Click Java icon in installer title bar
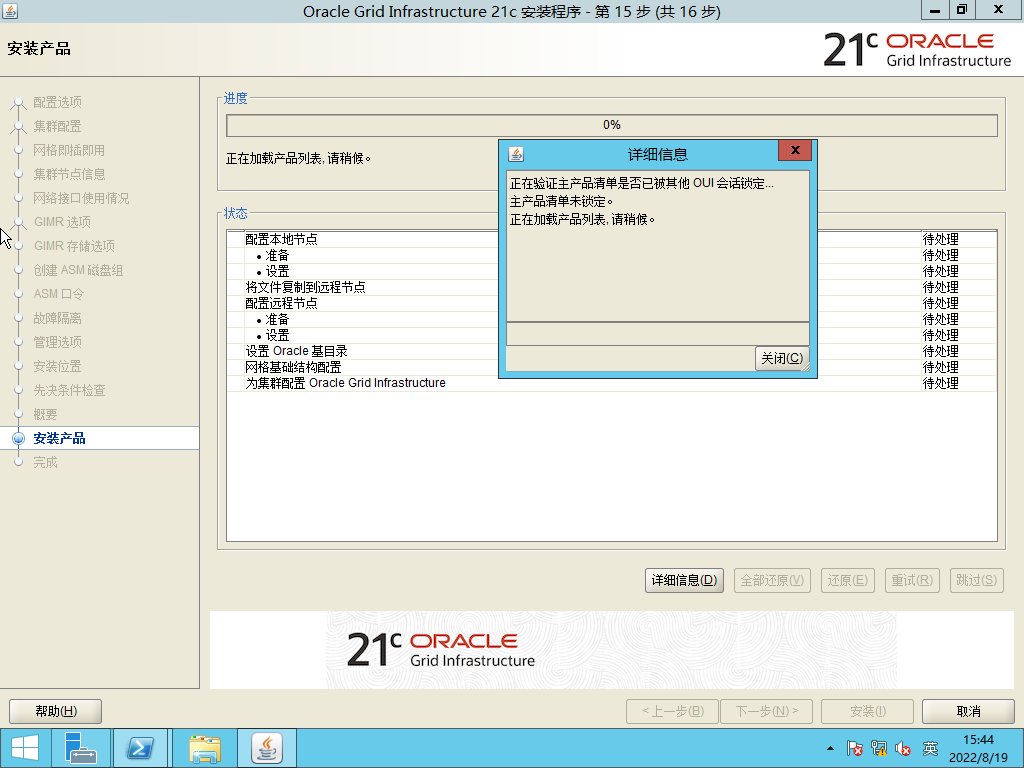 tap(10, 11)
